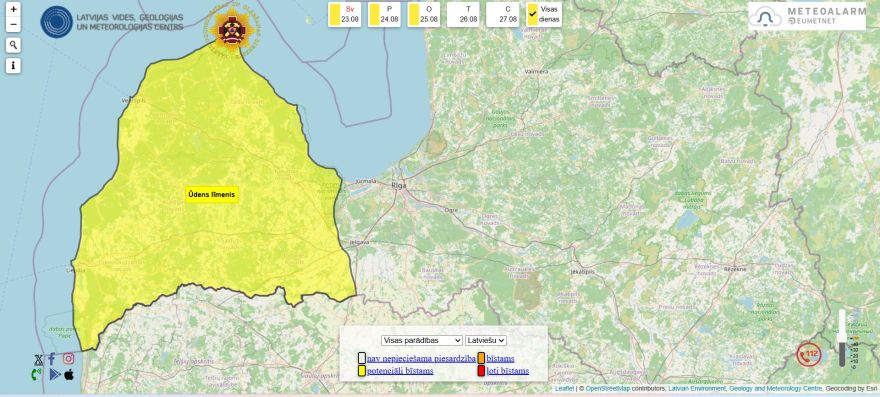Open the Facebook social icon
Screen dimensions: 880x397
click(52, 359)
